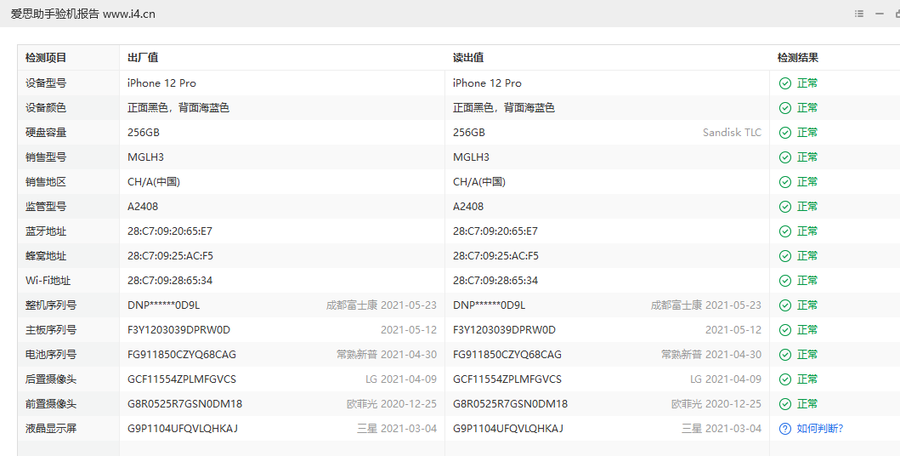This screenshot has height=456, width=900.
Task: Click the 读出值 column header
Action: (x=468, y=58)
